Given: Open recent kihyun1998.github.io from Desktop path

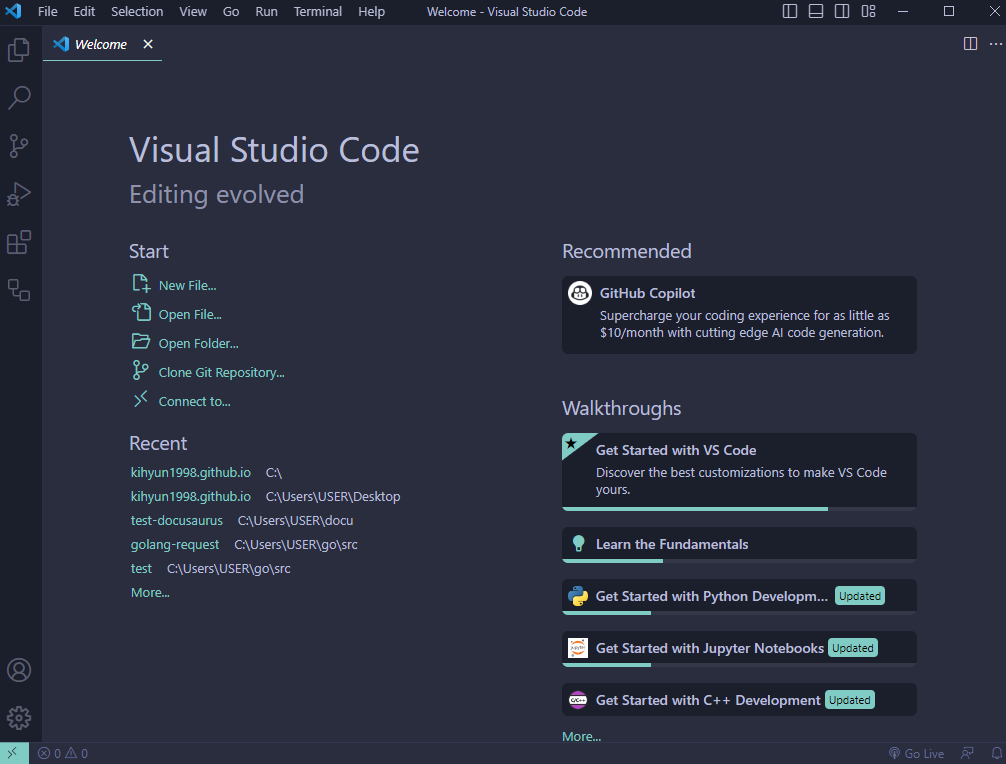Looking at the screenshot, I should click(x=191, y=497).
